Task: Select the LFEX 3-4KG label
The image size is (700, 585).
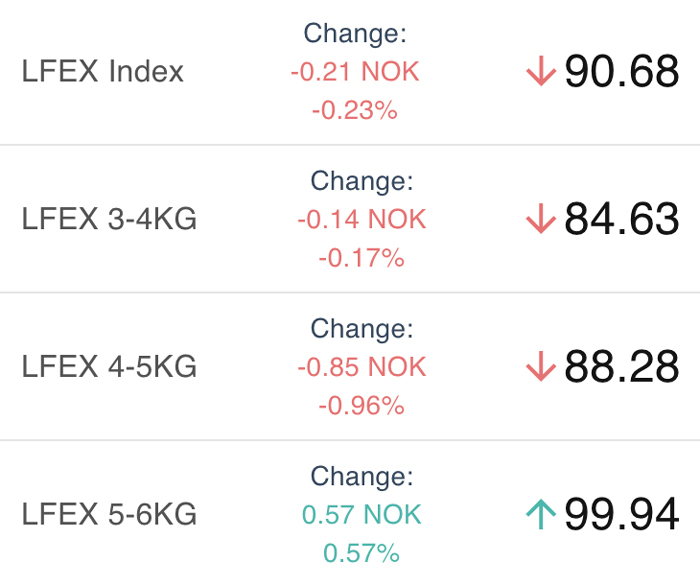Action: (109, 219)
